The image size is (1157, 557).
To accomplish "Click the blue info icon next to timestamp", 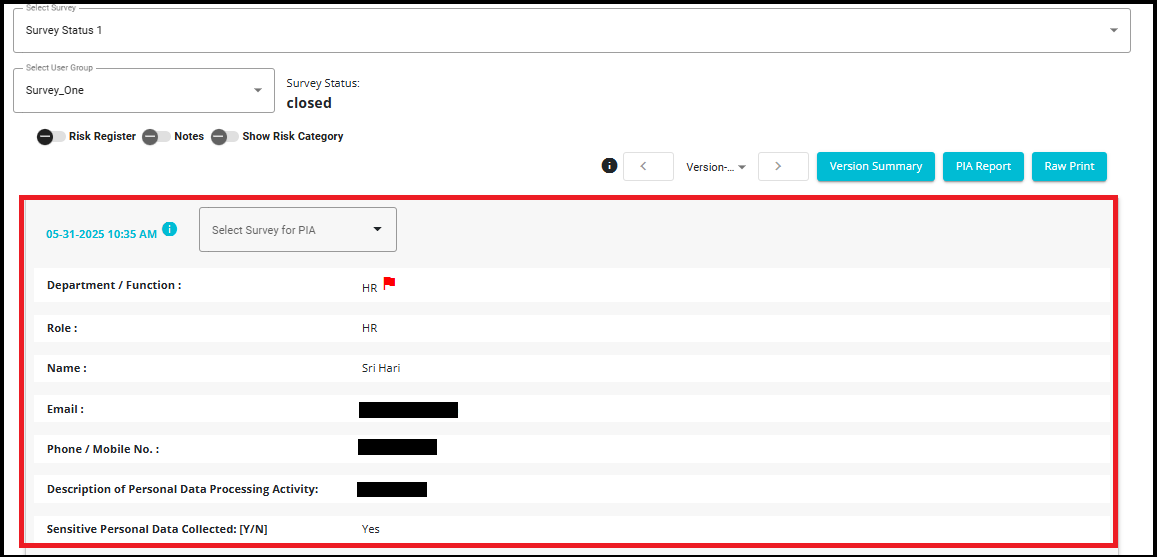I will [170, 229].
